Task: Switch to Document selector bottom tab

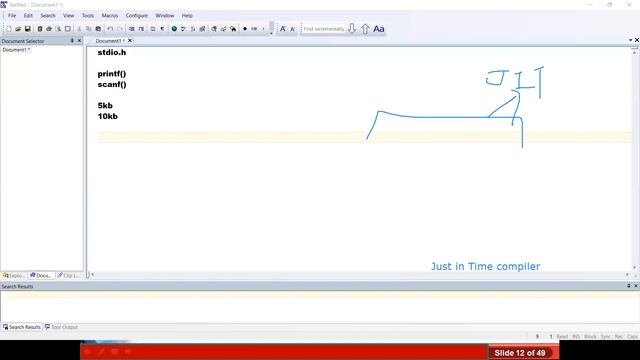Action: 41,276
